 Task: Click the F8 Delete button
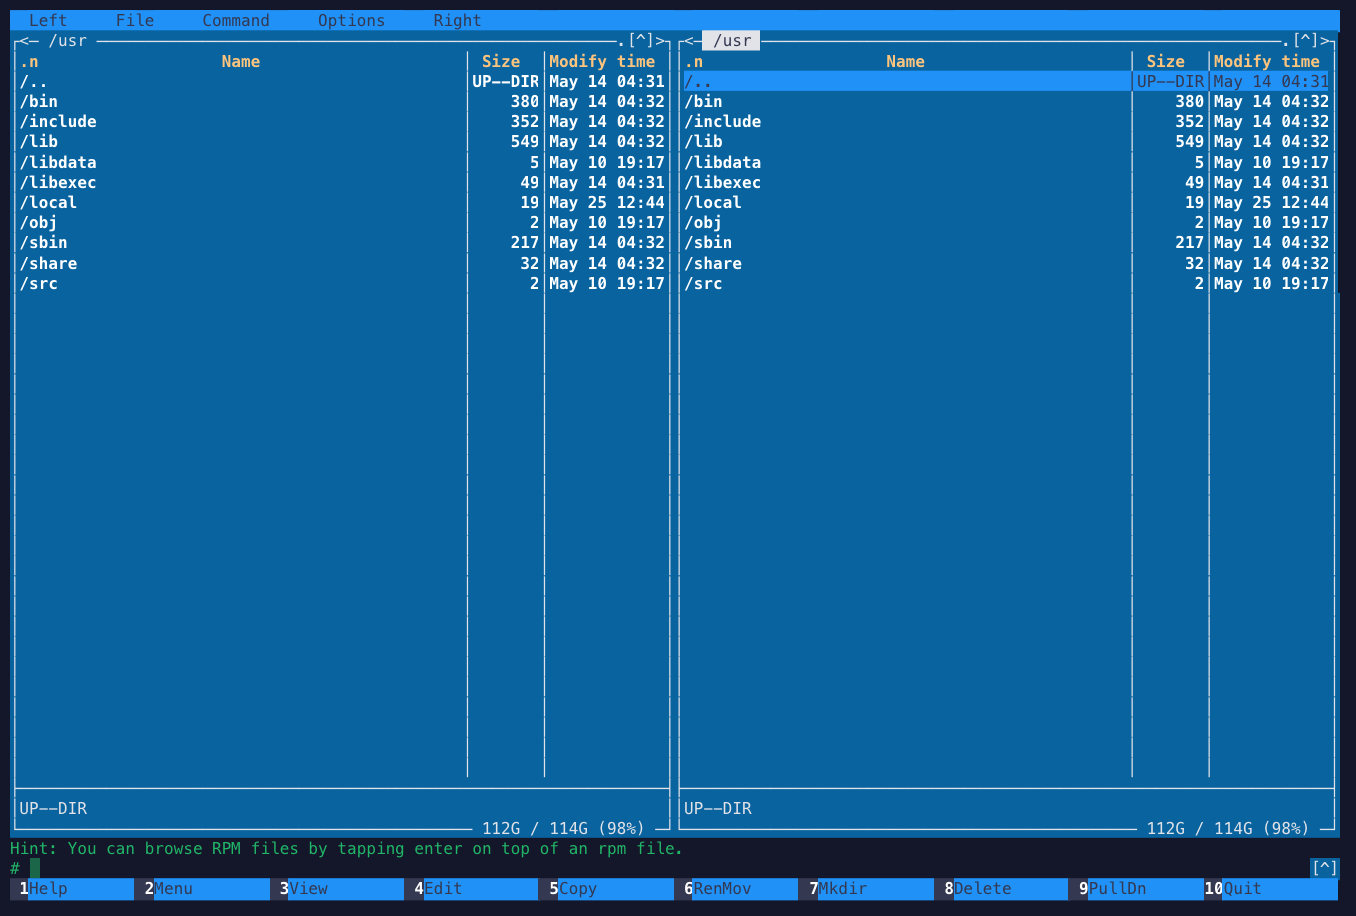tap(981, 888)
